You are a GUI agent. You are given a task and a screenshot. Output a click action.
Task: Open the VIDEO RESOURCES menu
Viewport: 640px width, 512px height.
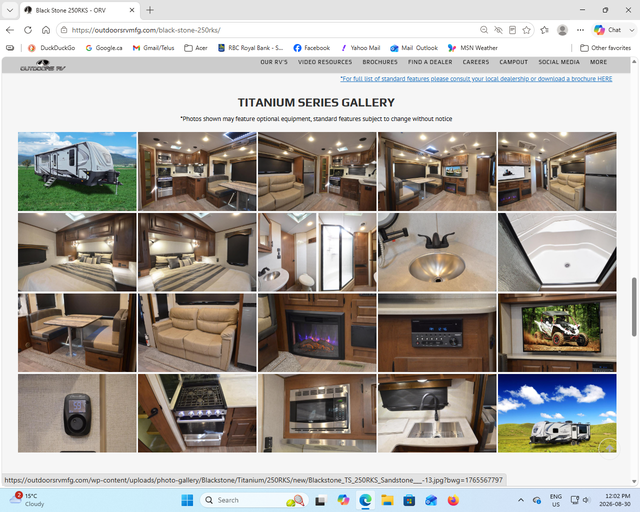click(x=325, y=62)
